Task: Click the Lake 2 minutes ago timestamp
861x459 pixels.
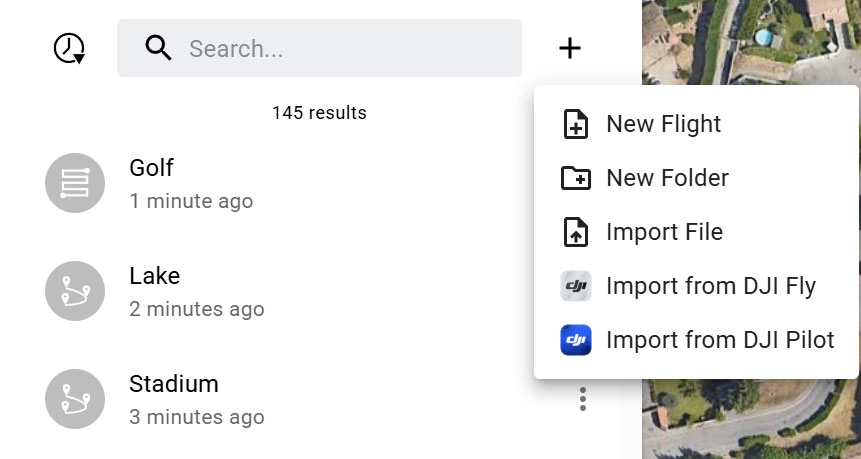Action: tap(197, 309)
